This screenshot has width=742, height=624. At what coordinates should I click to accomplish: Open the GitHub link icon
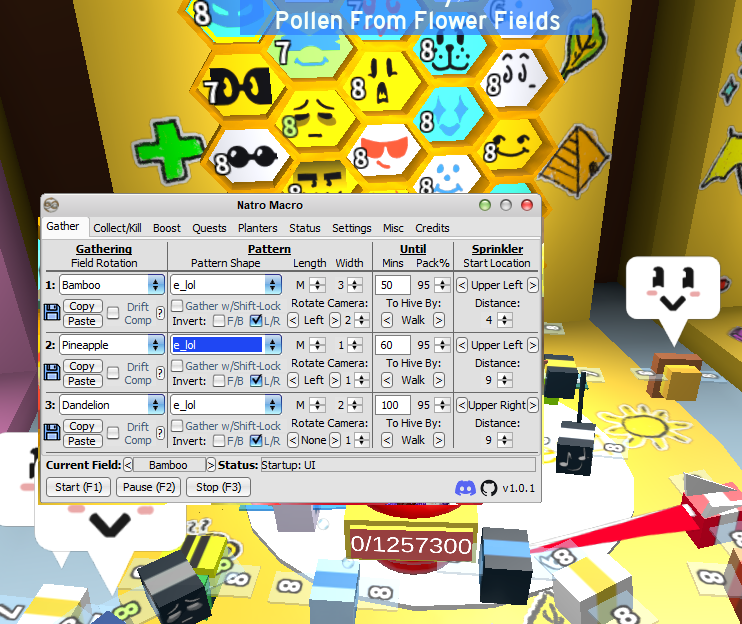[x=489, y=488]
